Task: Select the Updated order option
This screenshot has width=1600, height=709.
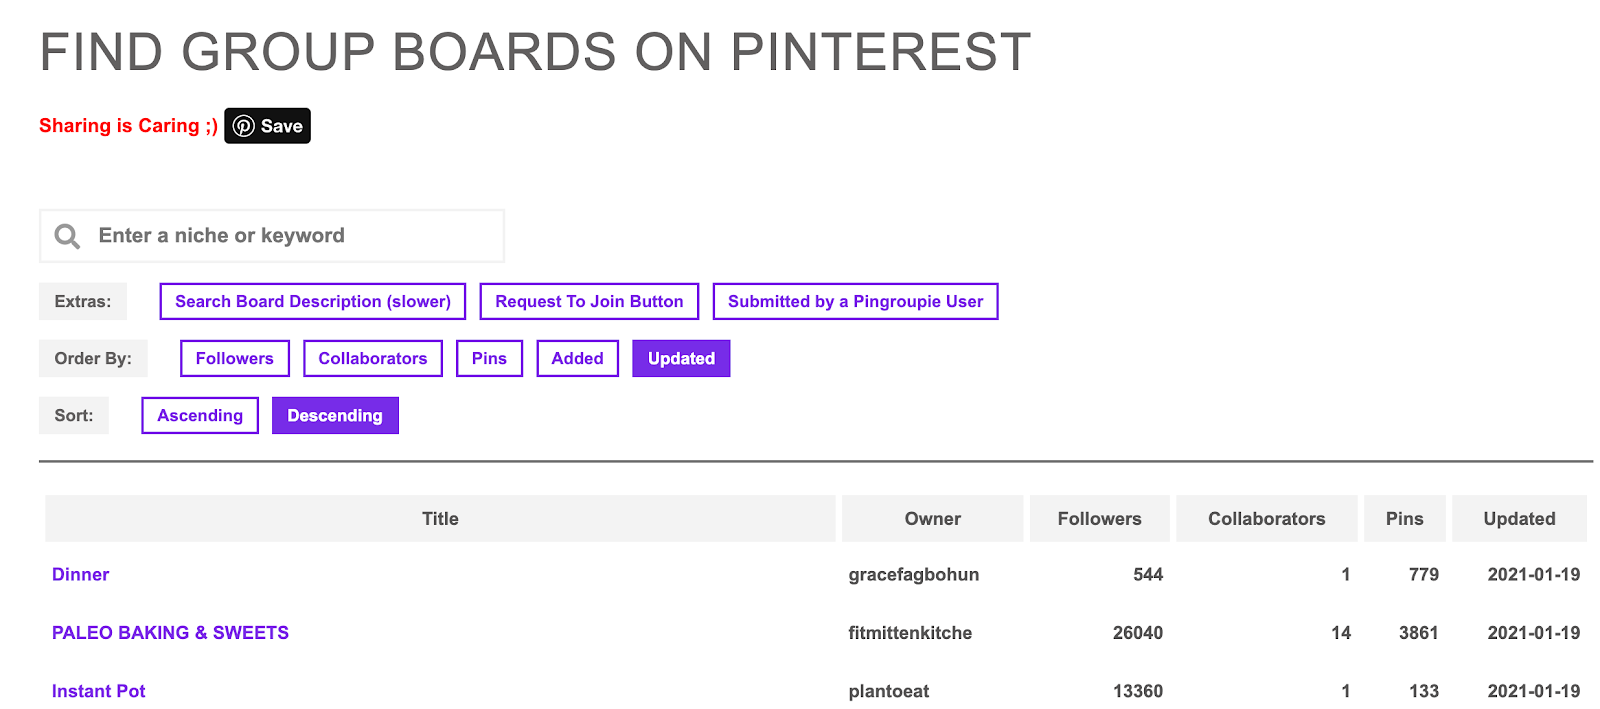Action: click(681, 359)
